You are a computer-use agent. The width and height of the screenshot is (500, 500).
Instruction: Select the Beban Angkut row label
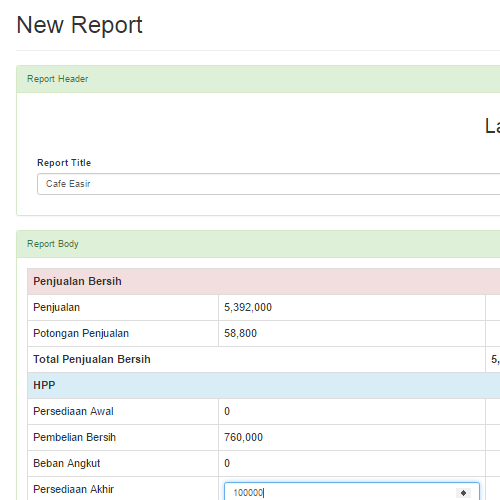click(x=67, y=463)
